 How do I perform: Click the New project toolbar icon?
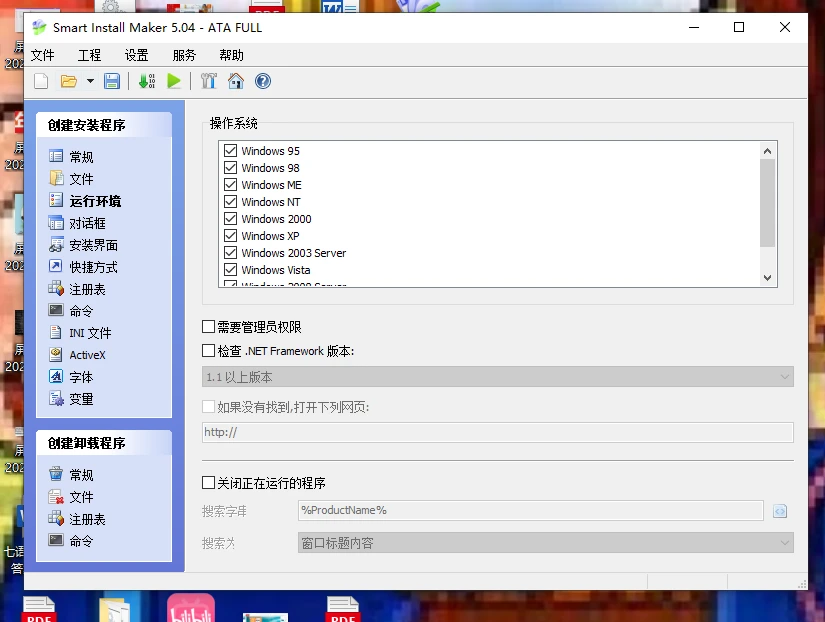(x=41, y=82)
